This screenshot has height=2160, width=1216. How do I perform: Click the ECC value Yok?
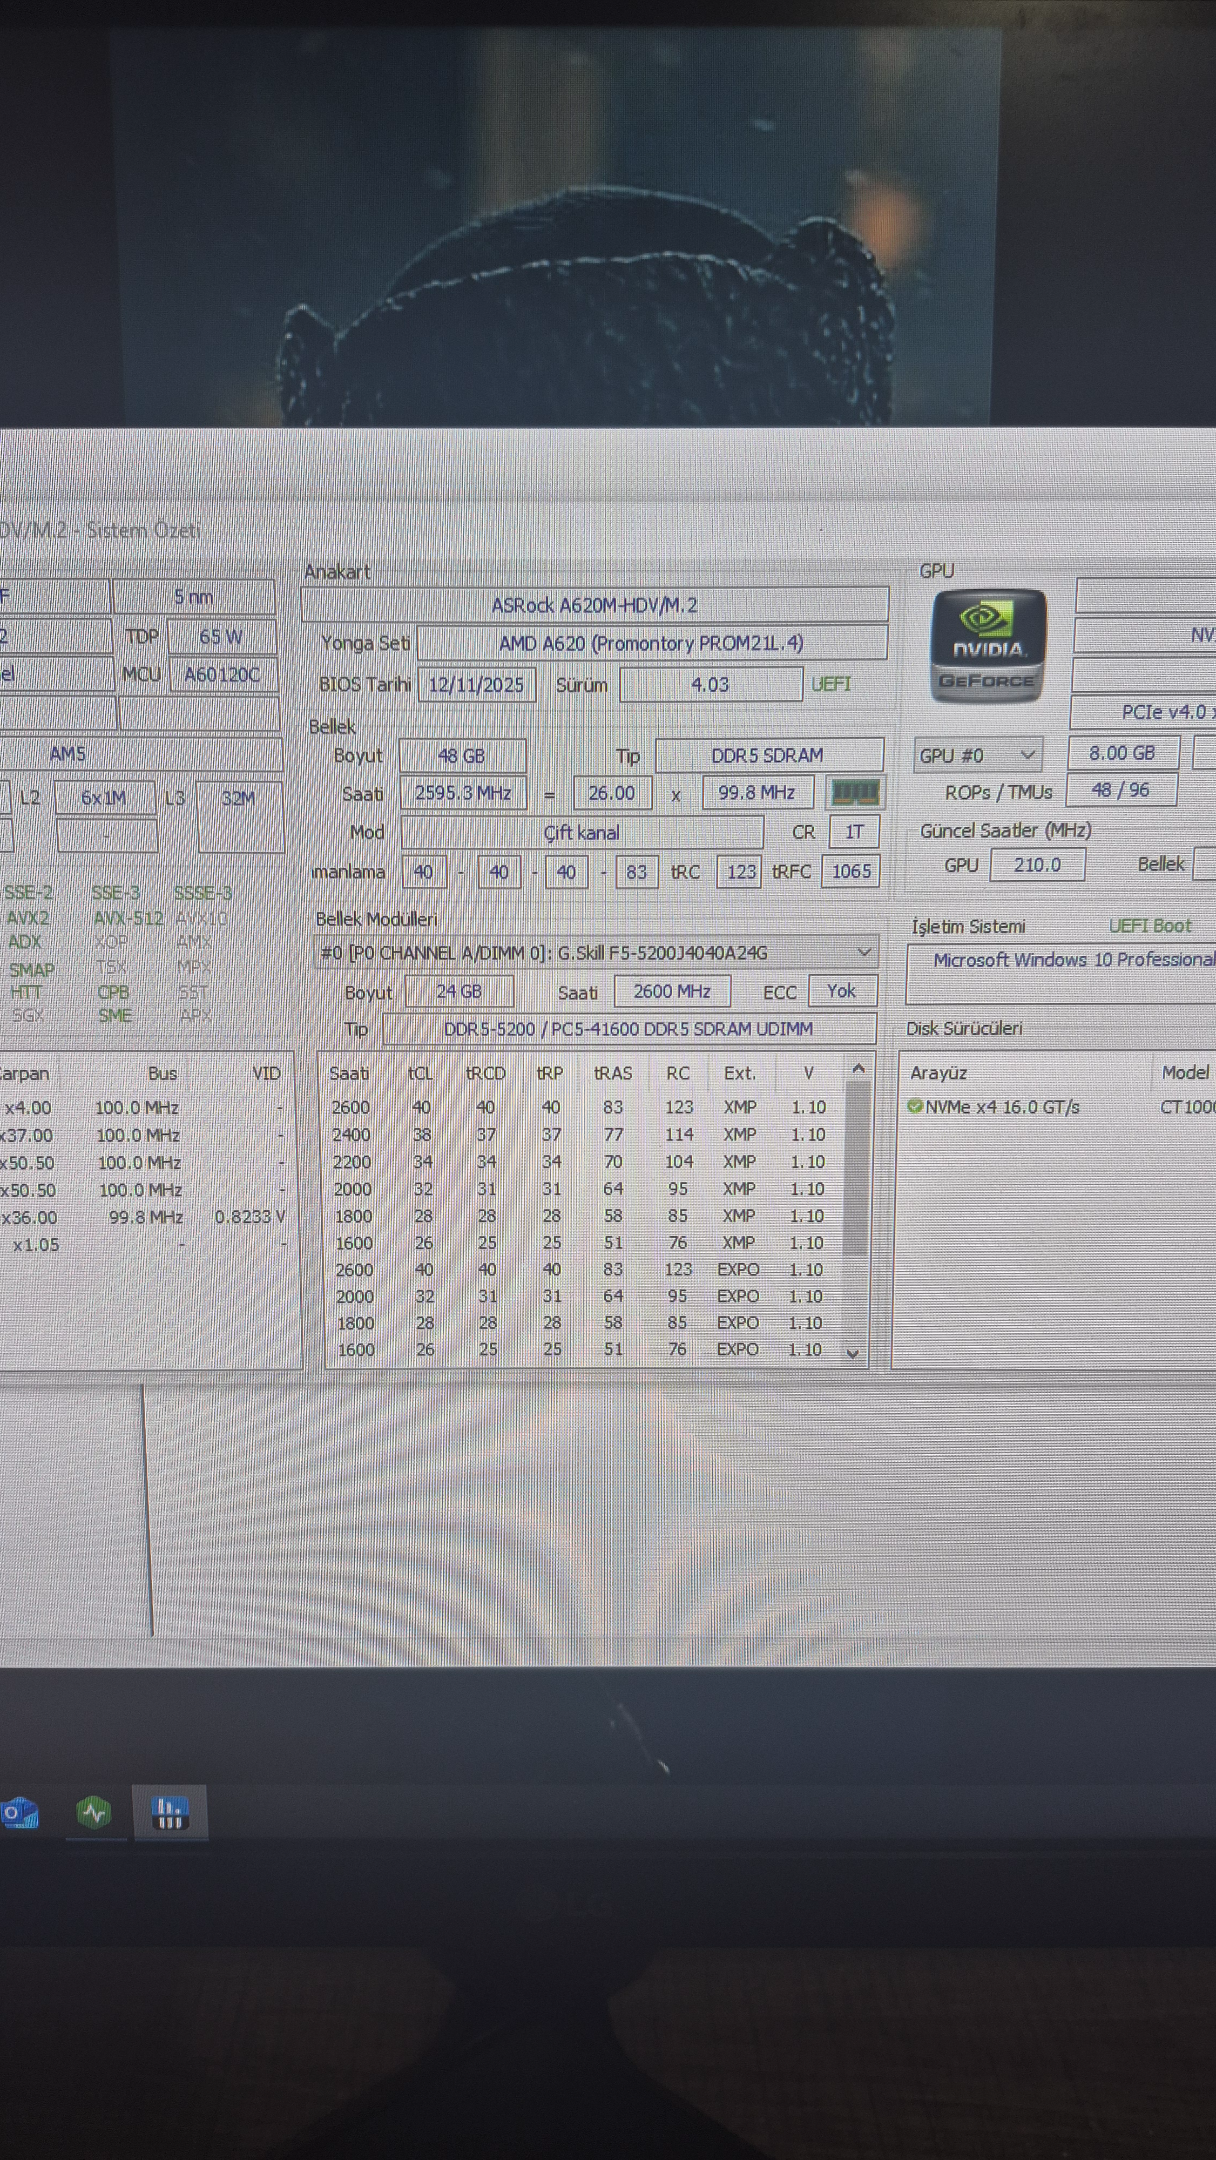coord(841,991)
